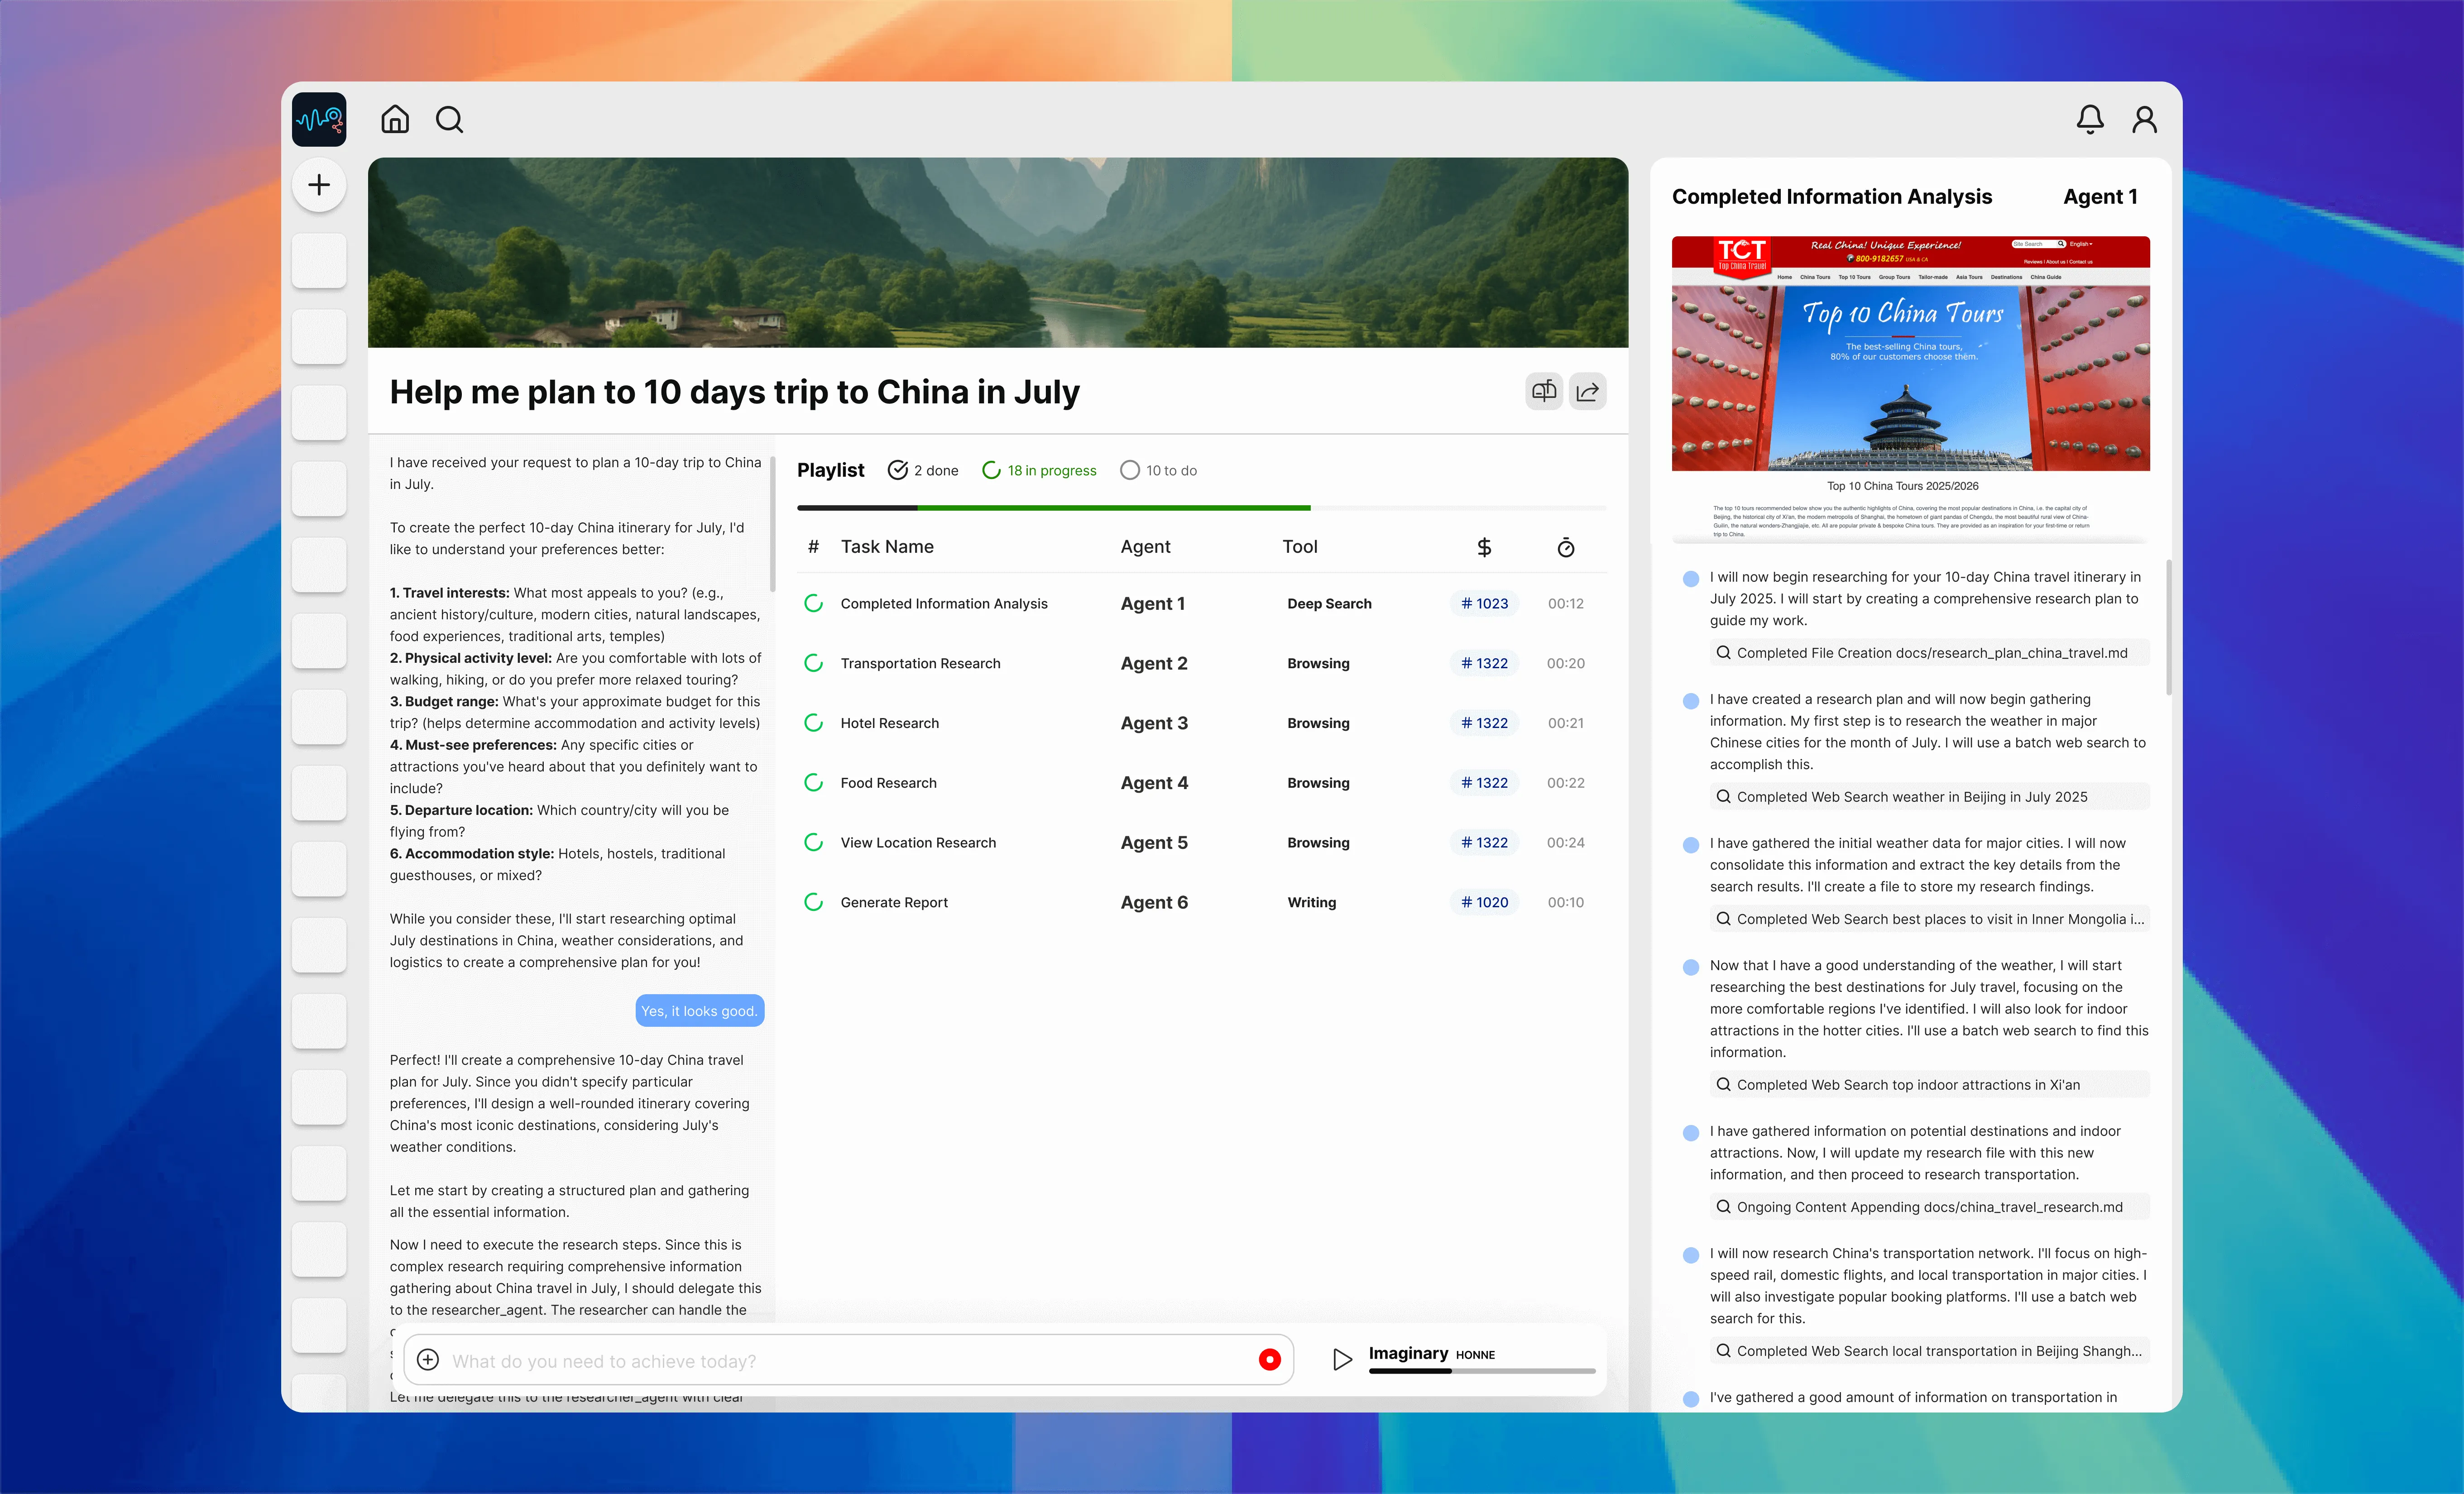
Task: Play the Imaginary track
Action: (1342, 1359)
